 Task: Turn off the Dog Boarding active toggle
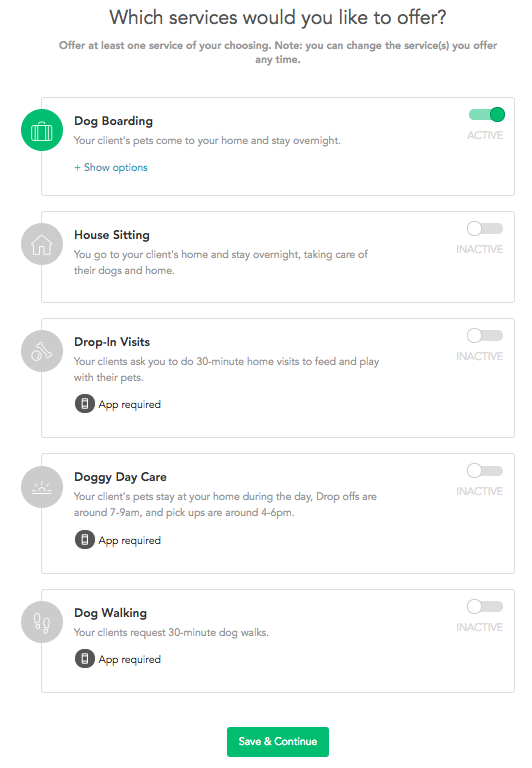click(486, 115)
